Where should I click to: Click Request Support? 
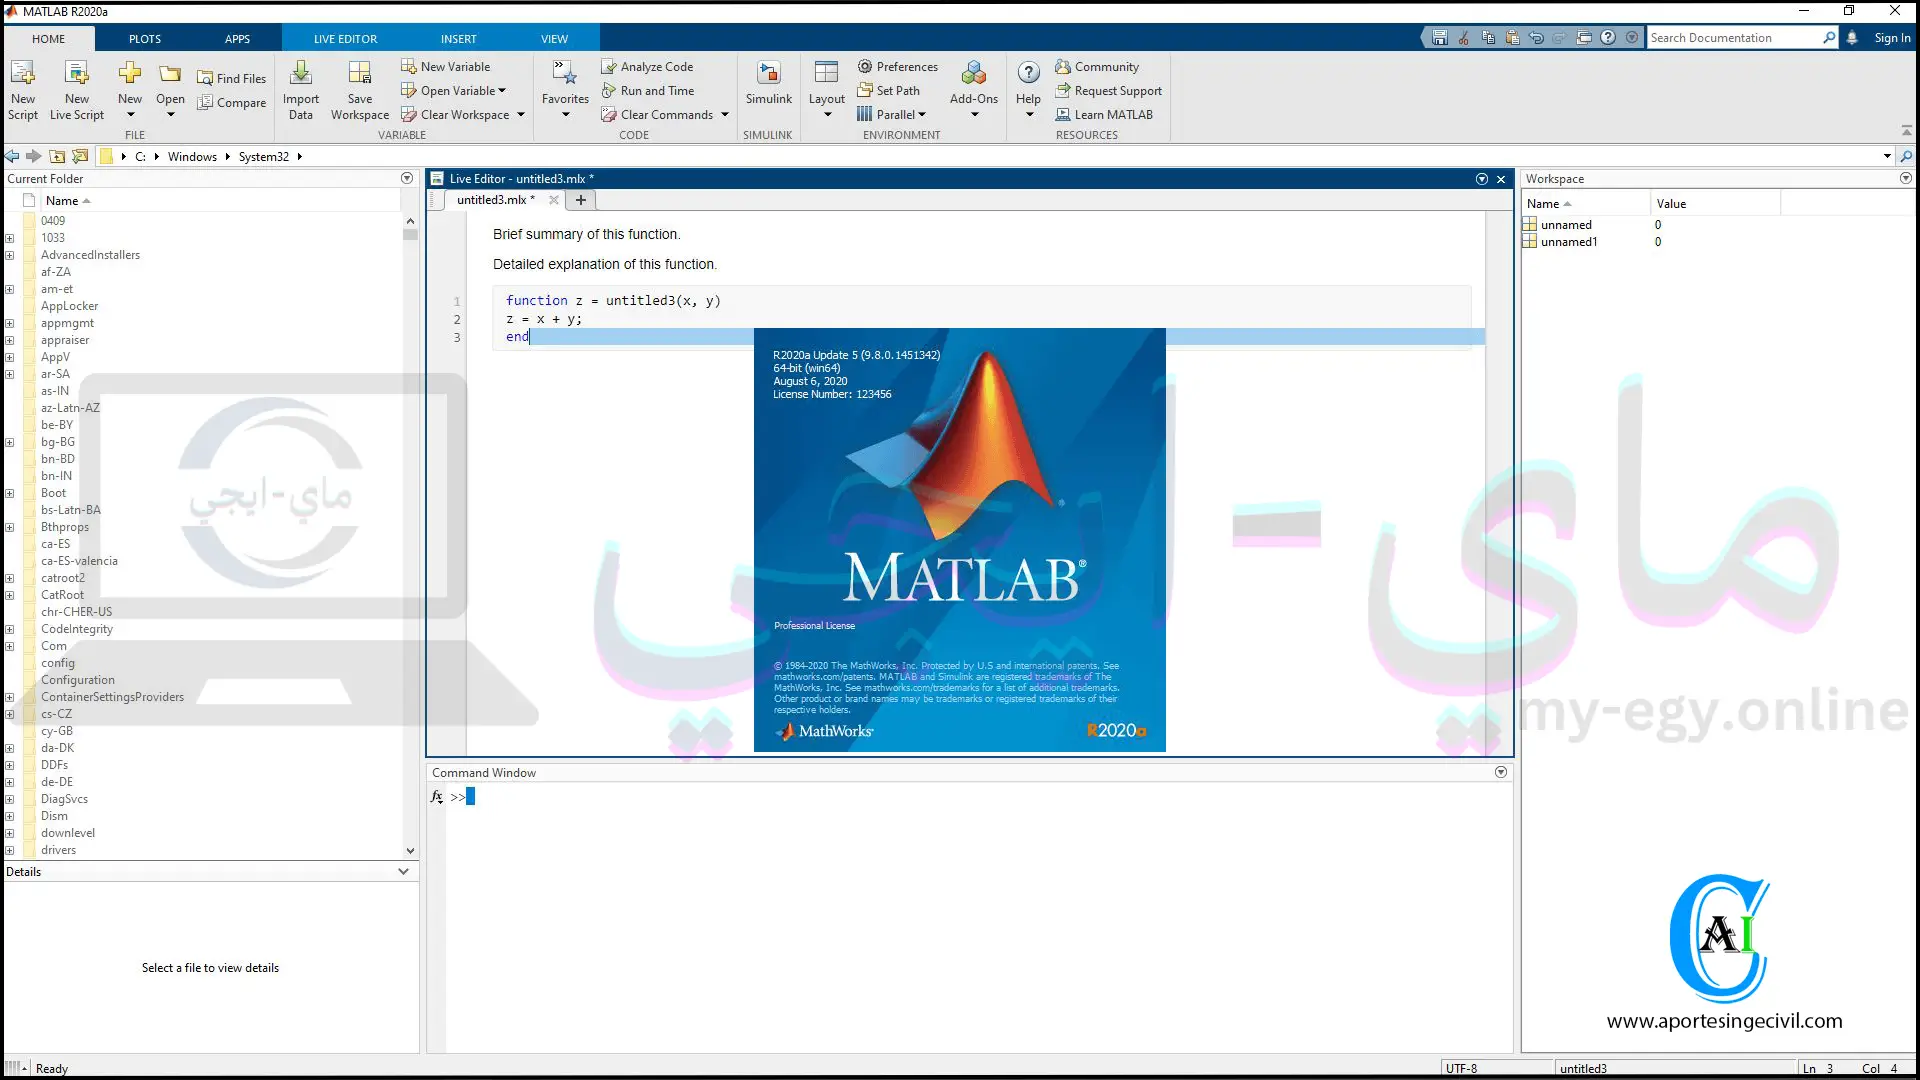pos(1108,90)
